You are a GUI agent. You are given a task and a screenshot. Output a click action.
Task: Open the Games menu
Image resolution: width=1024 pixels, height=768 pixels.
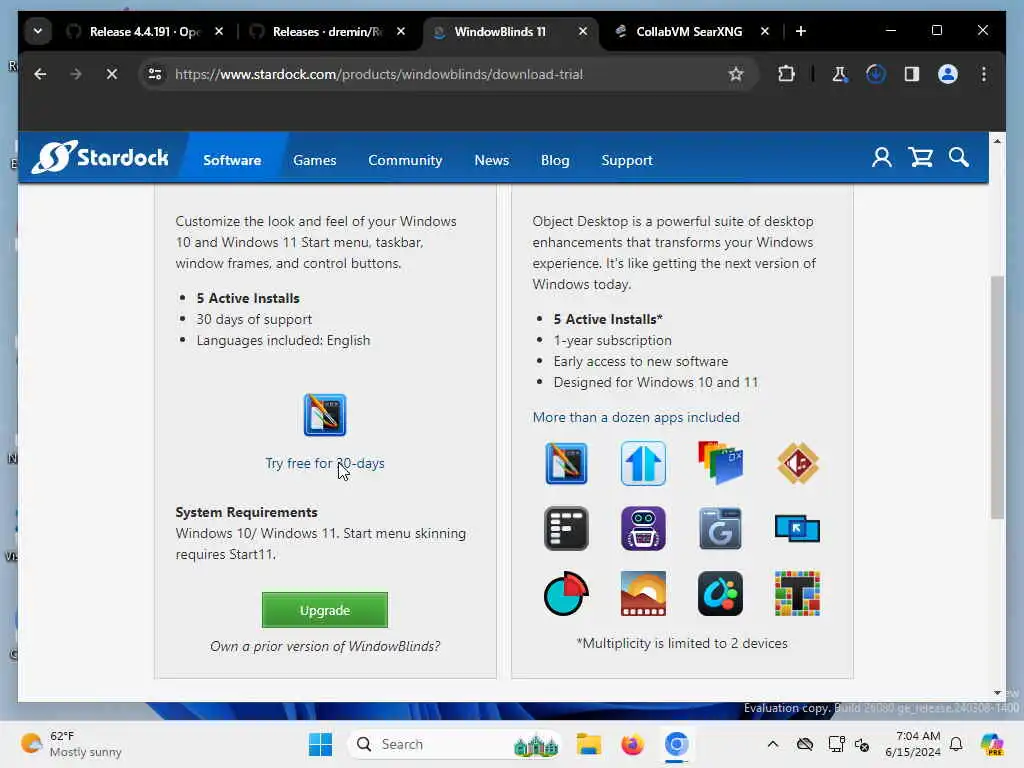pos(315,160)
